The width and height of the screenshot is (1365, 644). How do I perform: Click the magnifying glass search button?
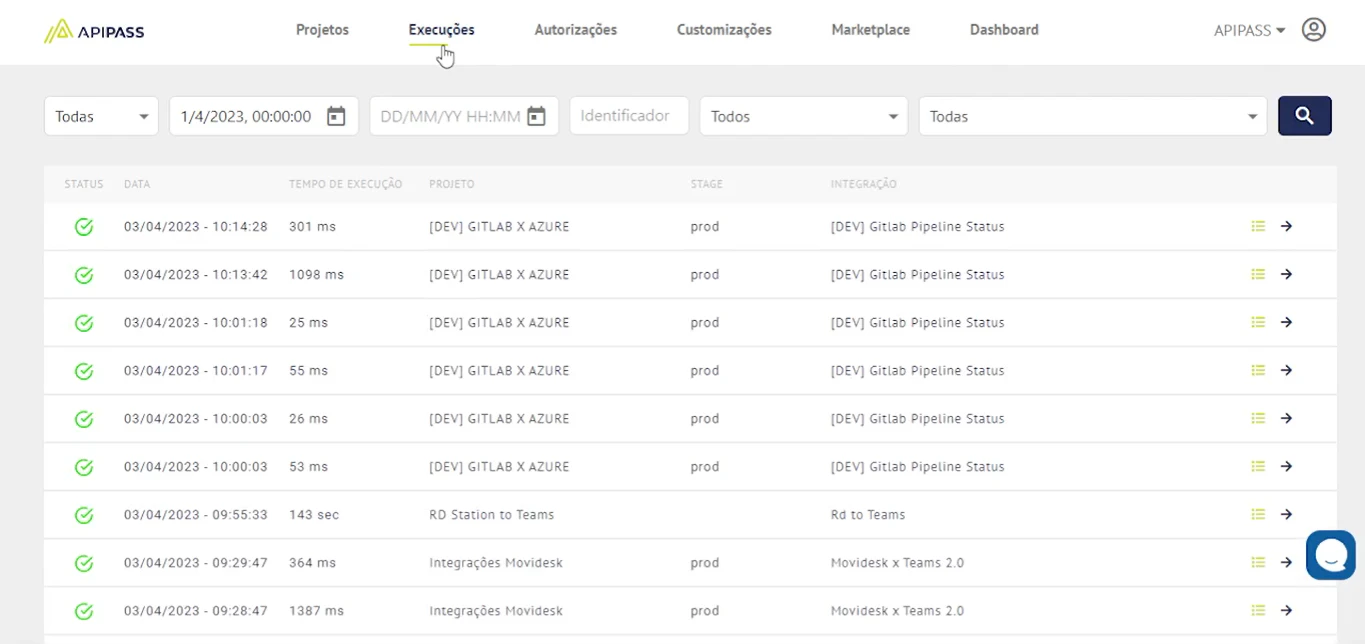[x=1304, y=115]
